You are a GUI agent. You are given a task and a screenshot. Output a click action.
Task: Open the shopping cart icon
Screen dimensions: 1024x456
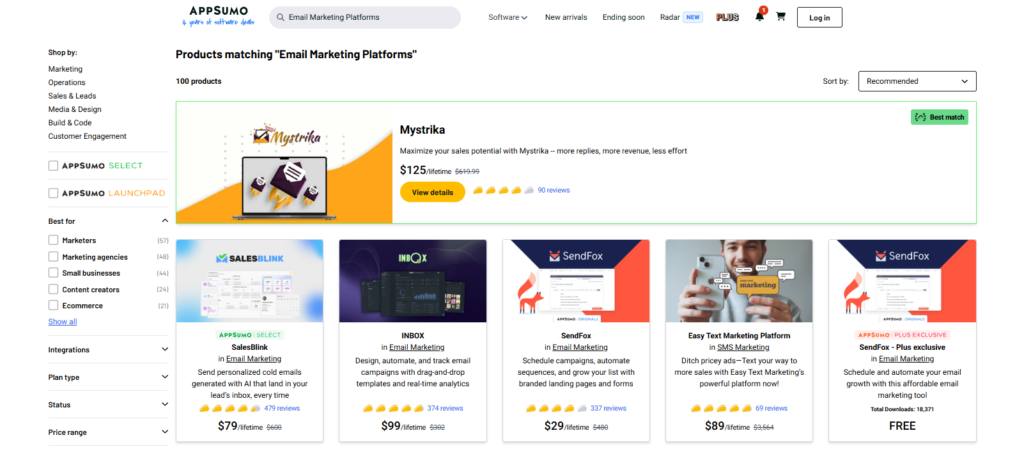coord(780,17)
